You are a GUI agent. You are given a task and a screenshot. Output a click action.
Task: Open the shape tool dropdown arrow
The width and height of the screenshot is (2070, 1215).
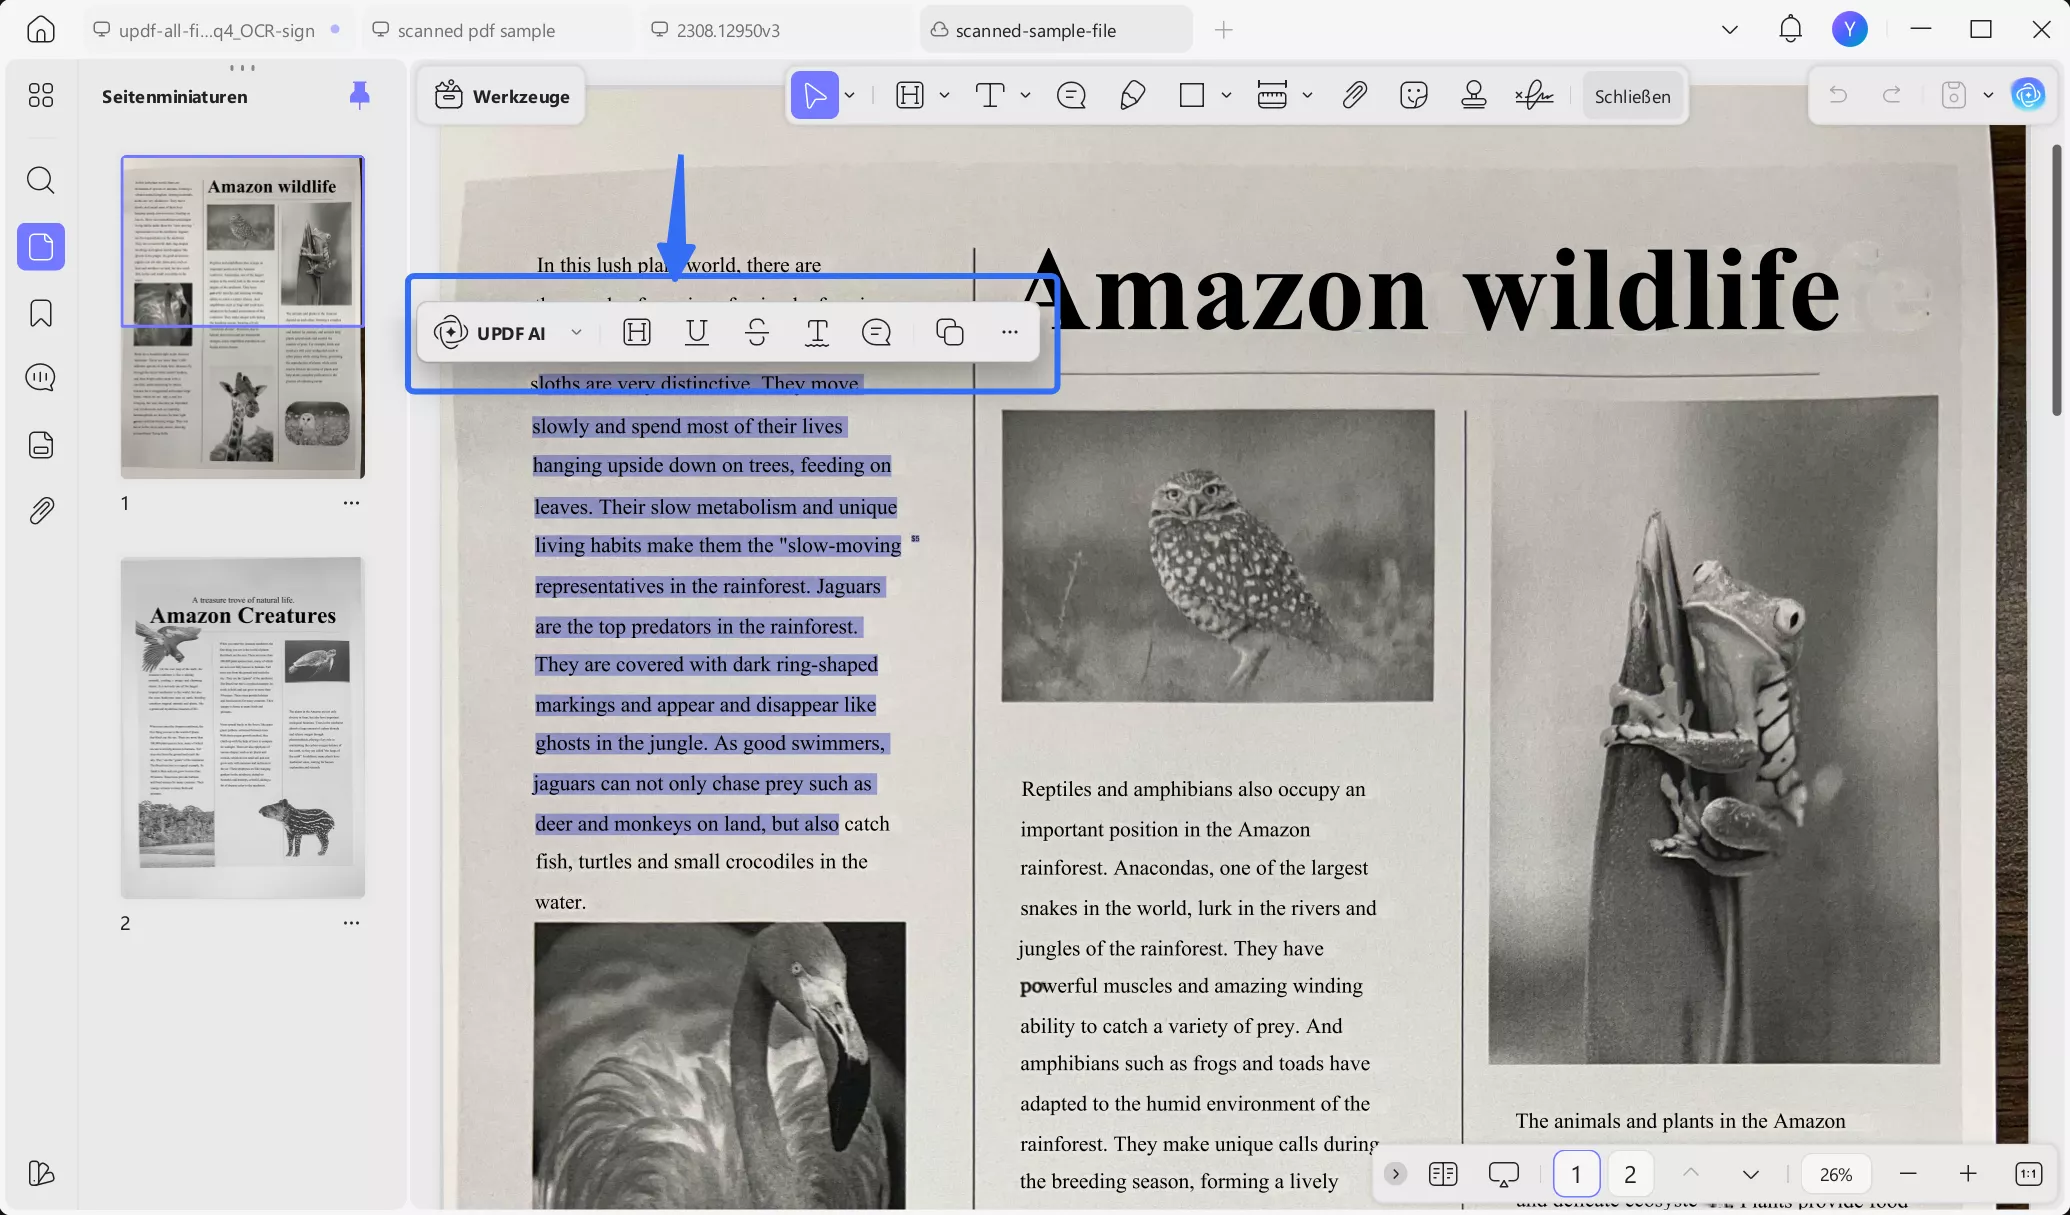tap(1226, 96)
